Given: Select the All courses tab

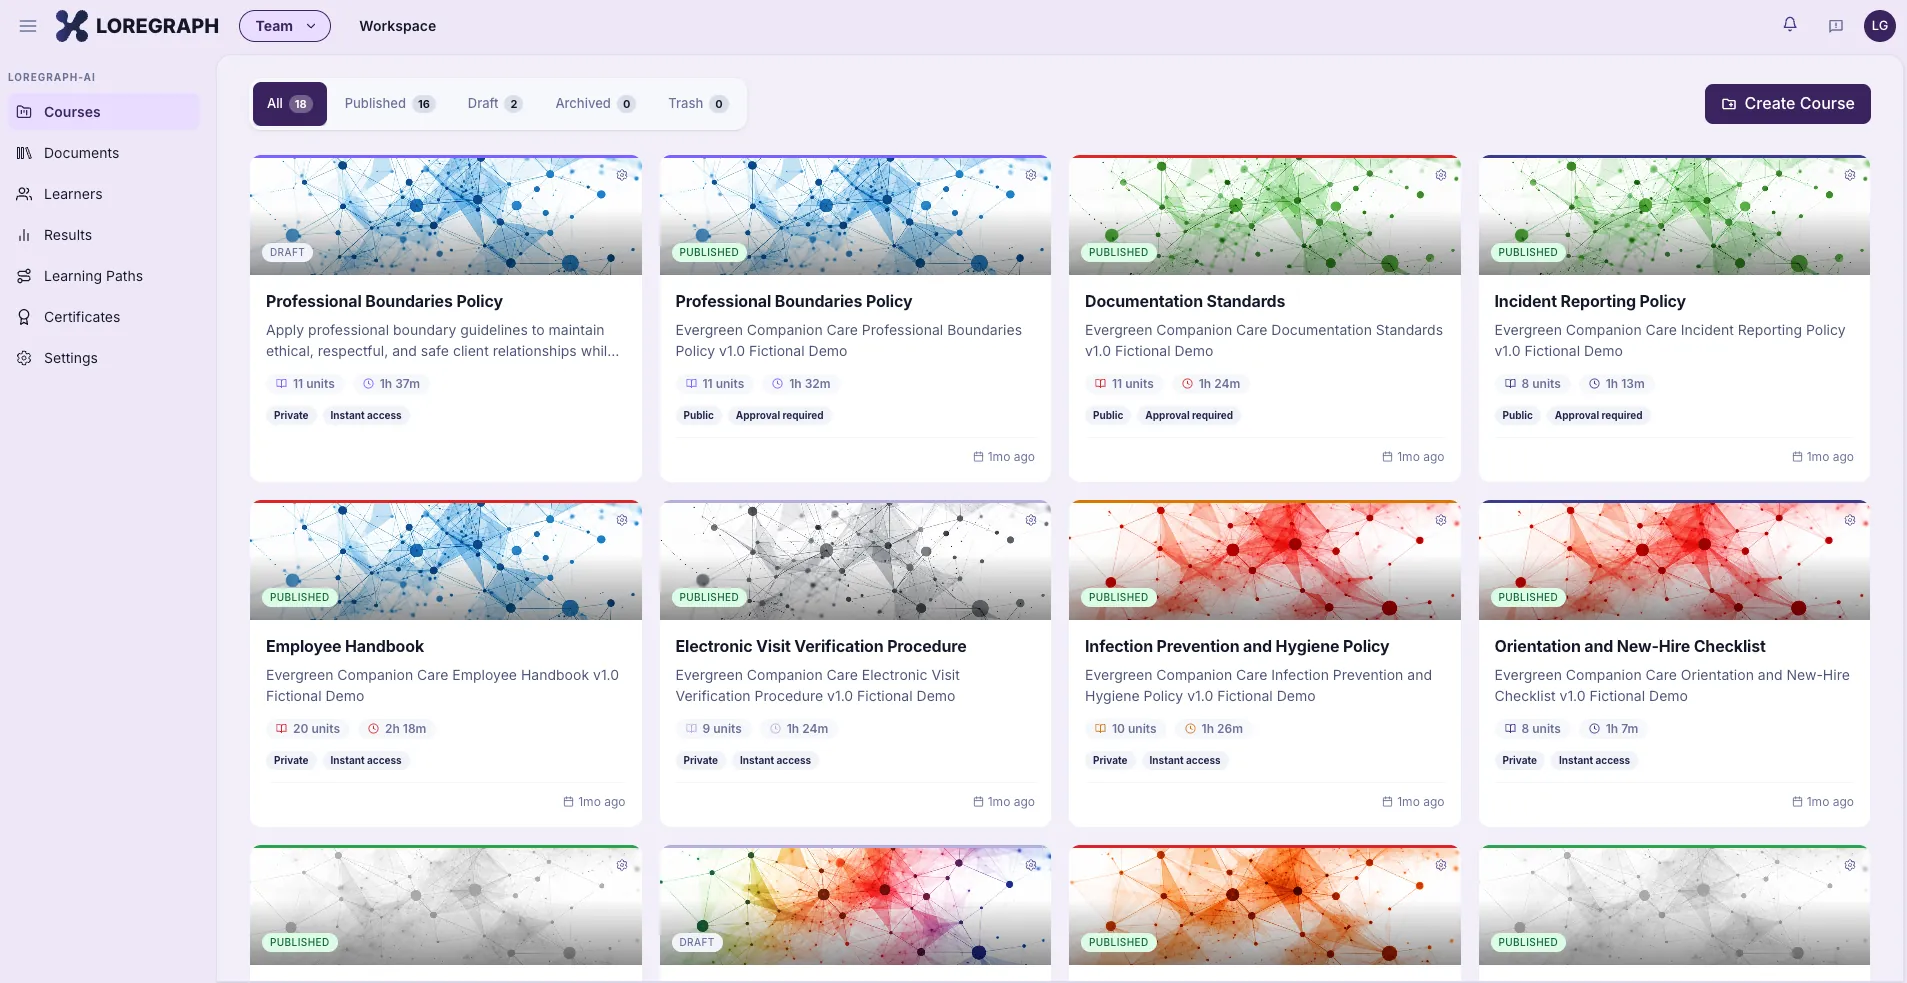Looking at the screenshot, I should [290, 104].
